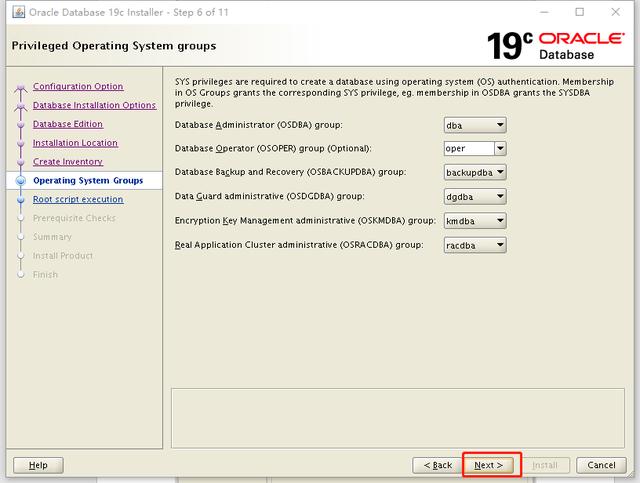
Task: Click the Operating System Groups step bullet icon
Action: coord(21,180)
